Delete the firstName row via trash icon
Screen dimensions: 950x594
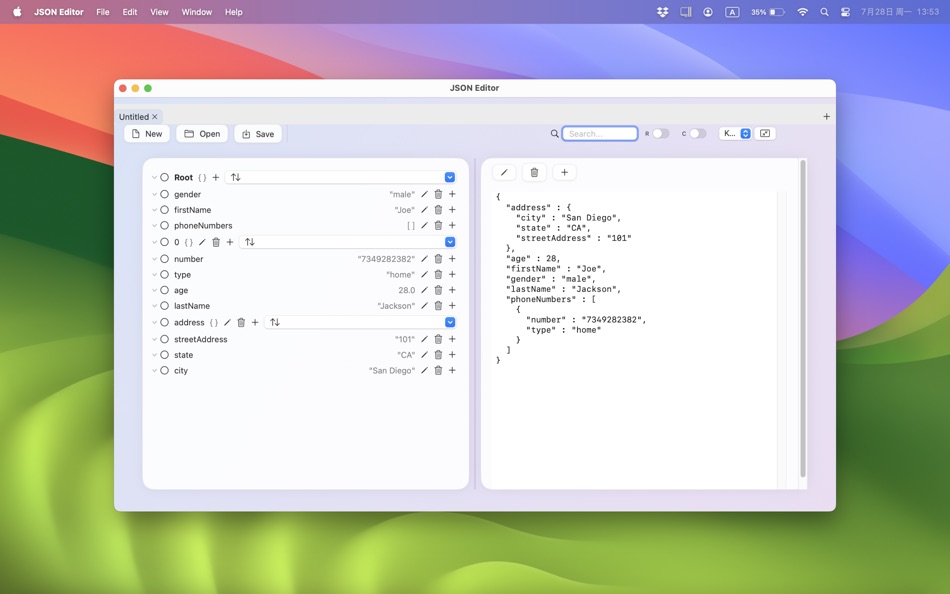(x=438, y=210)
